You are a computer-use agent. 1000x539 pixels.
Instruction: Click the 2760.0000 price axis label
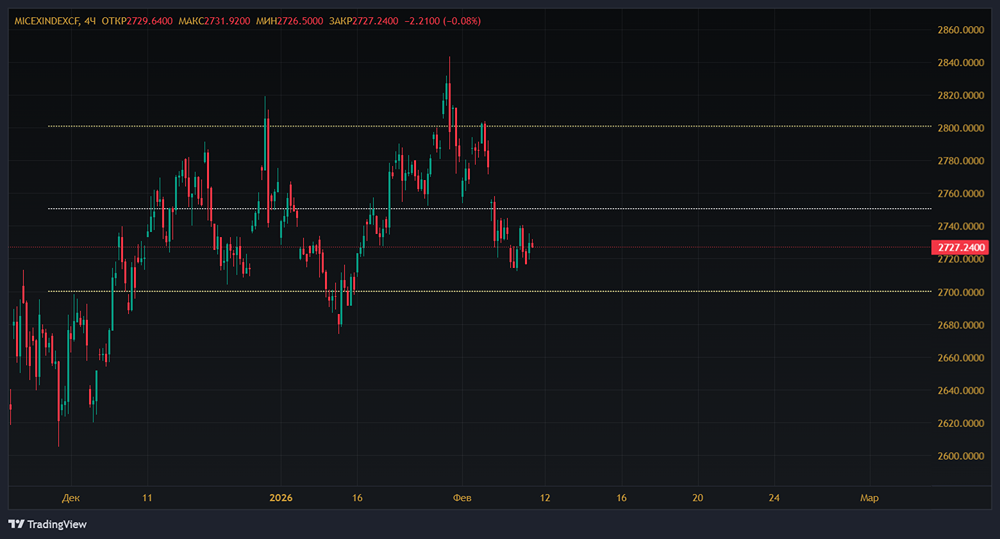pos(960,194)
